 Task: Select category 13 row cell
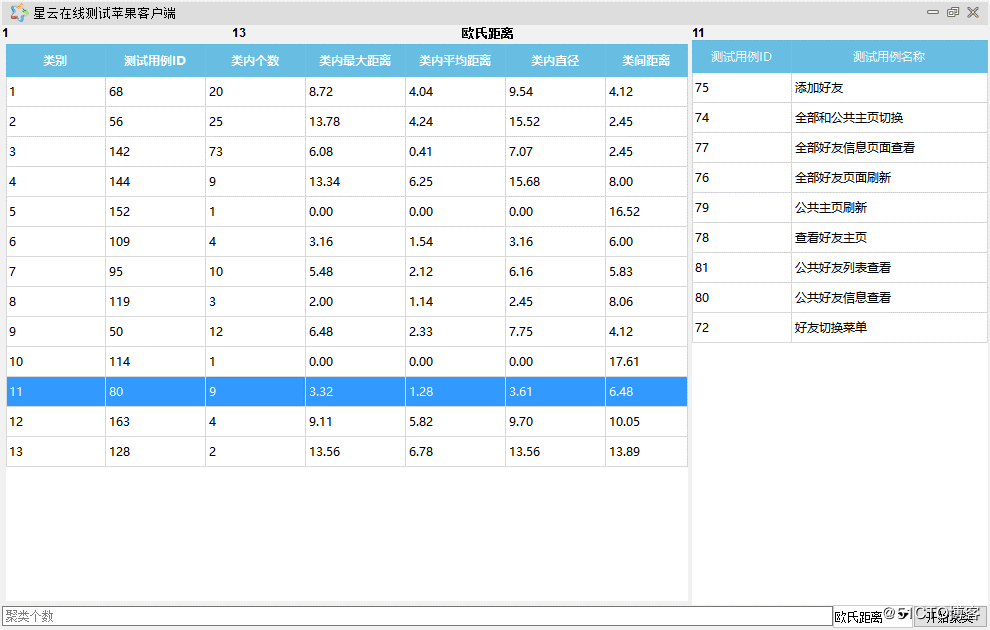tap(56, 451)
